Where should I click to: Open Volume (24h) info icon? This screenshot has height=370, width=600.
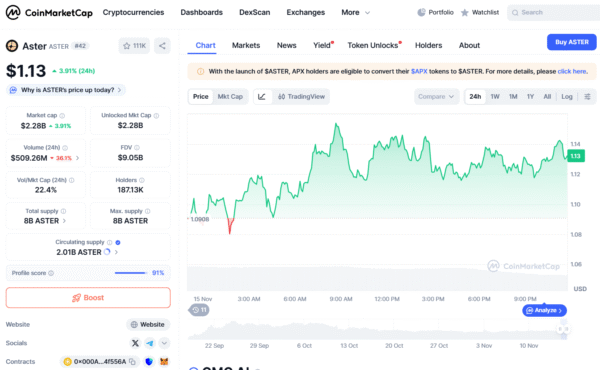pyautogui.click(x=65, y=148)
